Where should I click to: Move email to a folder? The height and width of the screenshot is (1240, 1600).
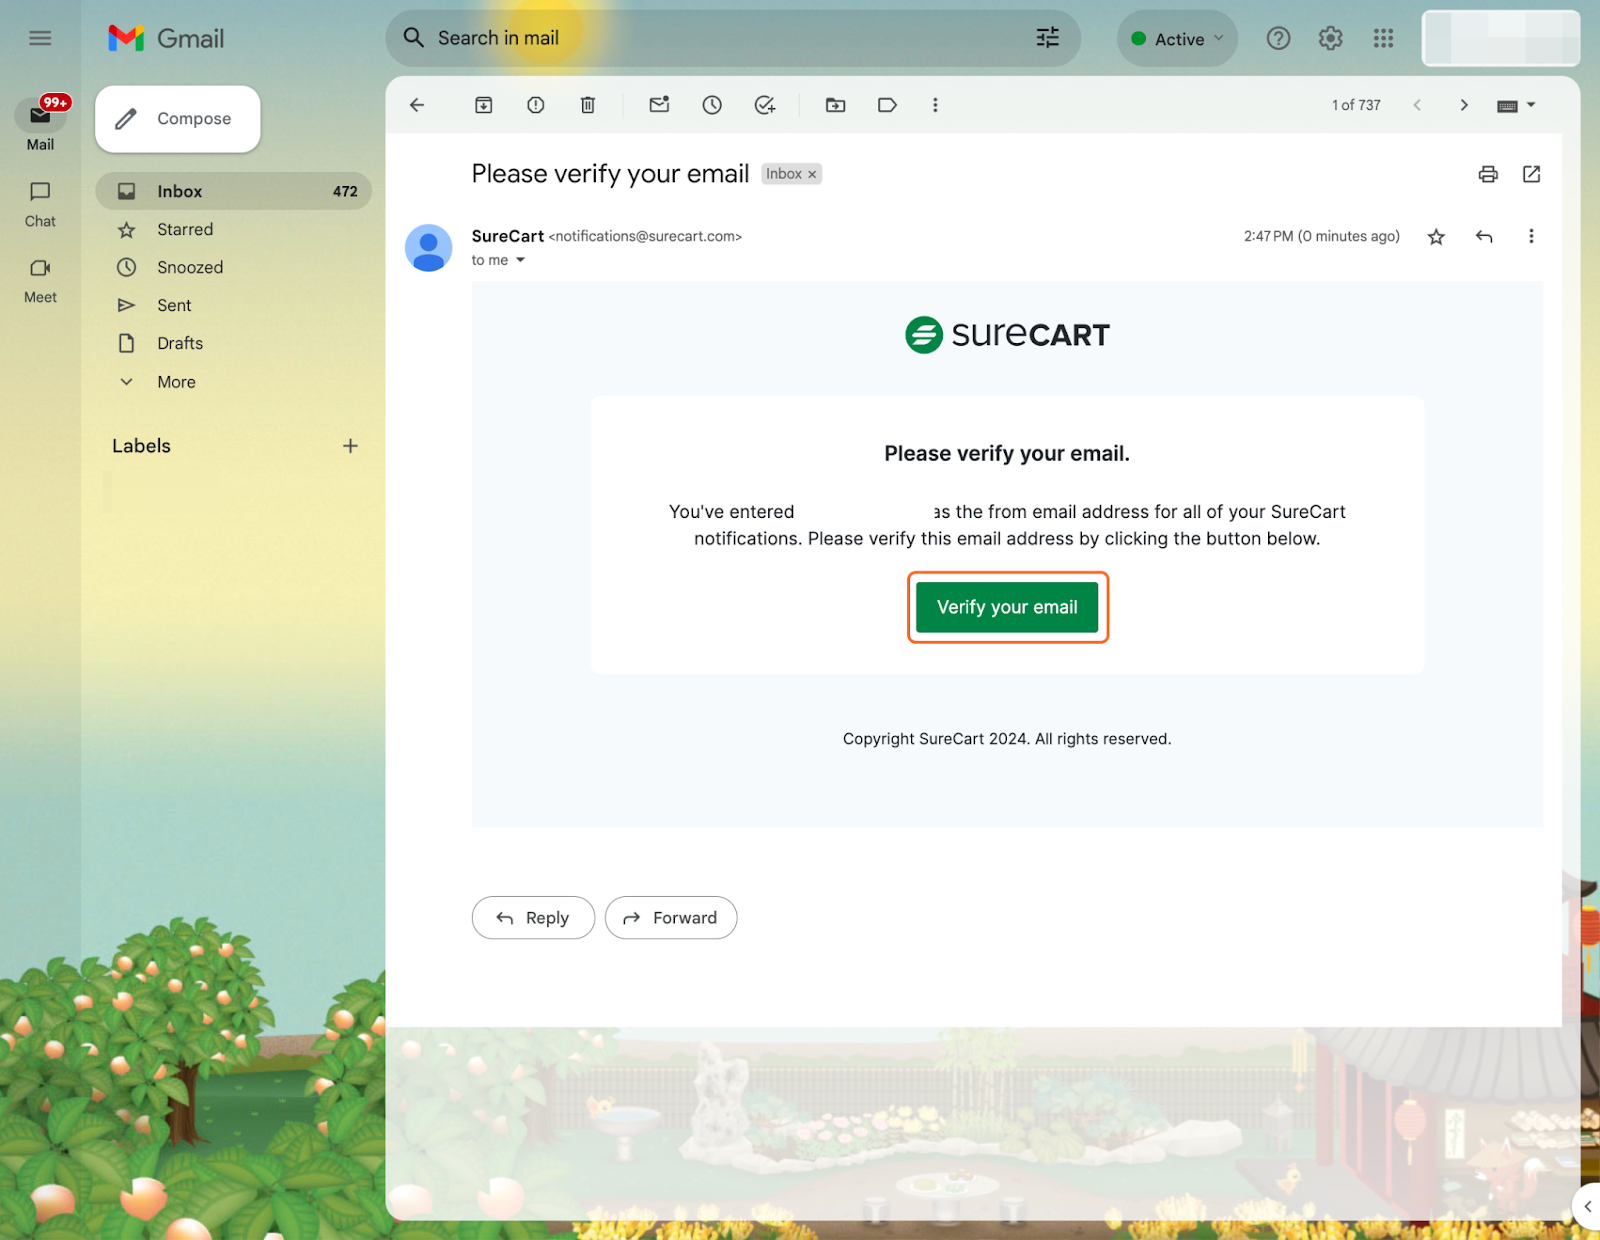tap(835, 105)
